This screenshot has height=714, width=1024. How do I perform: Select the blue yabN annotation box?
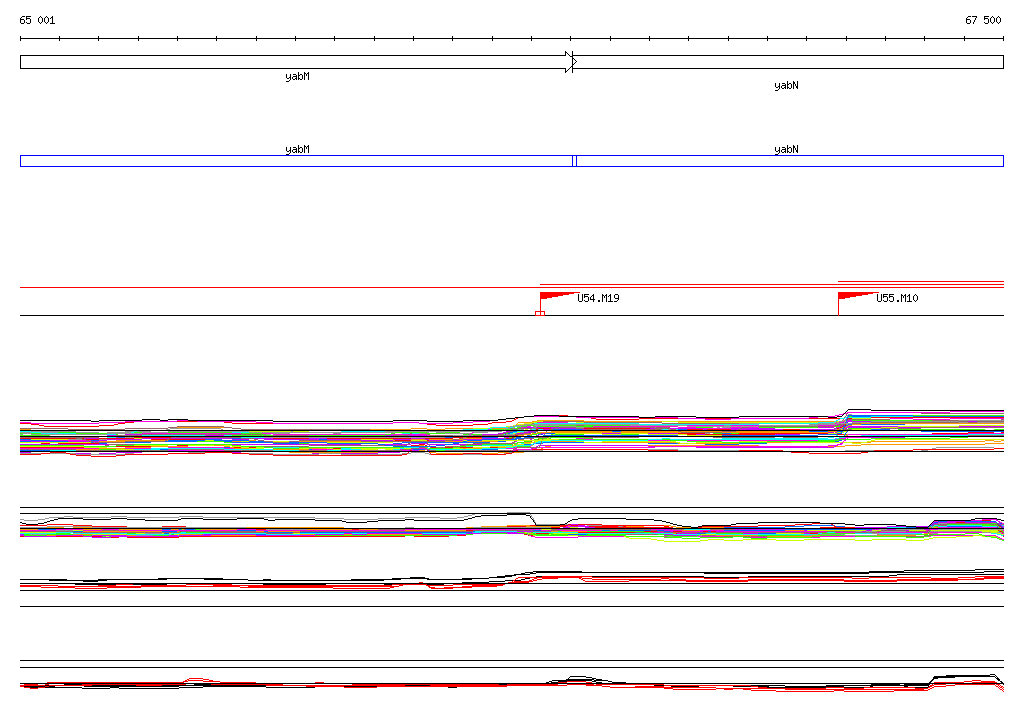(x=790, y=161)
